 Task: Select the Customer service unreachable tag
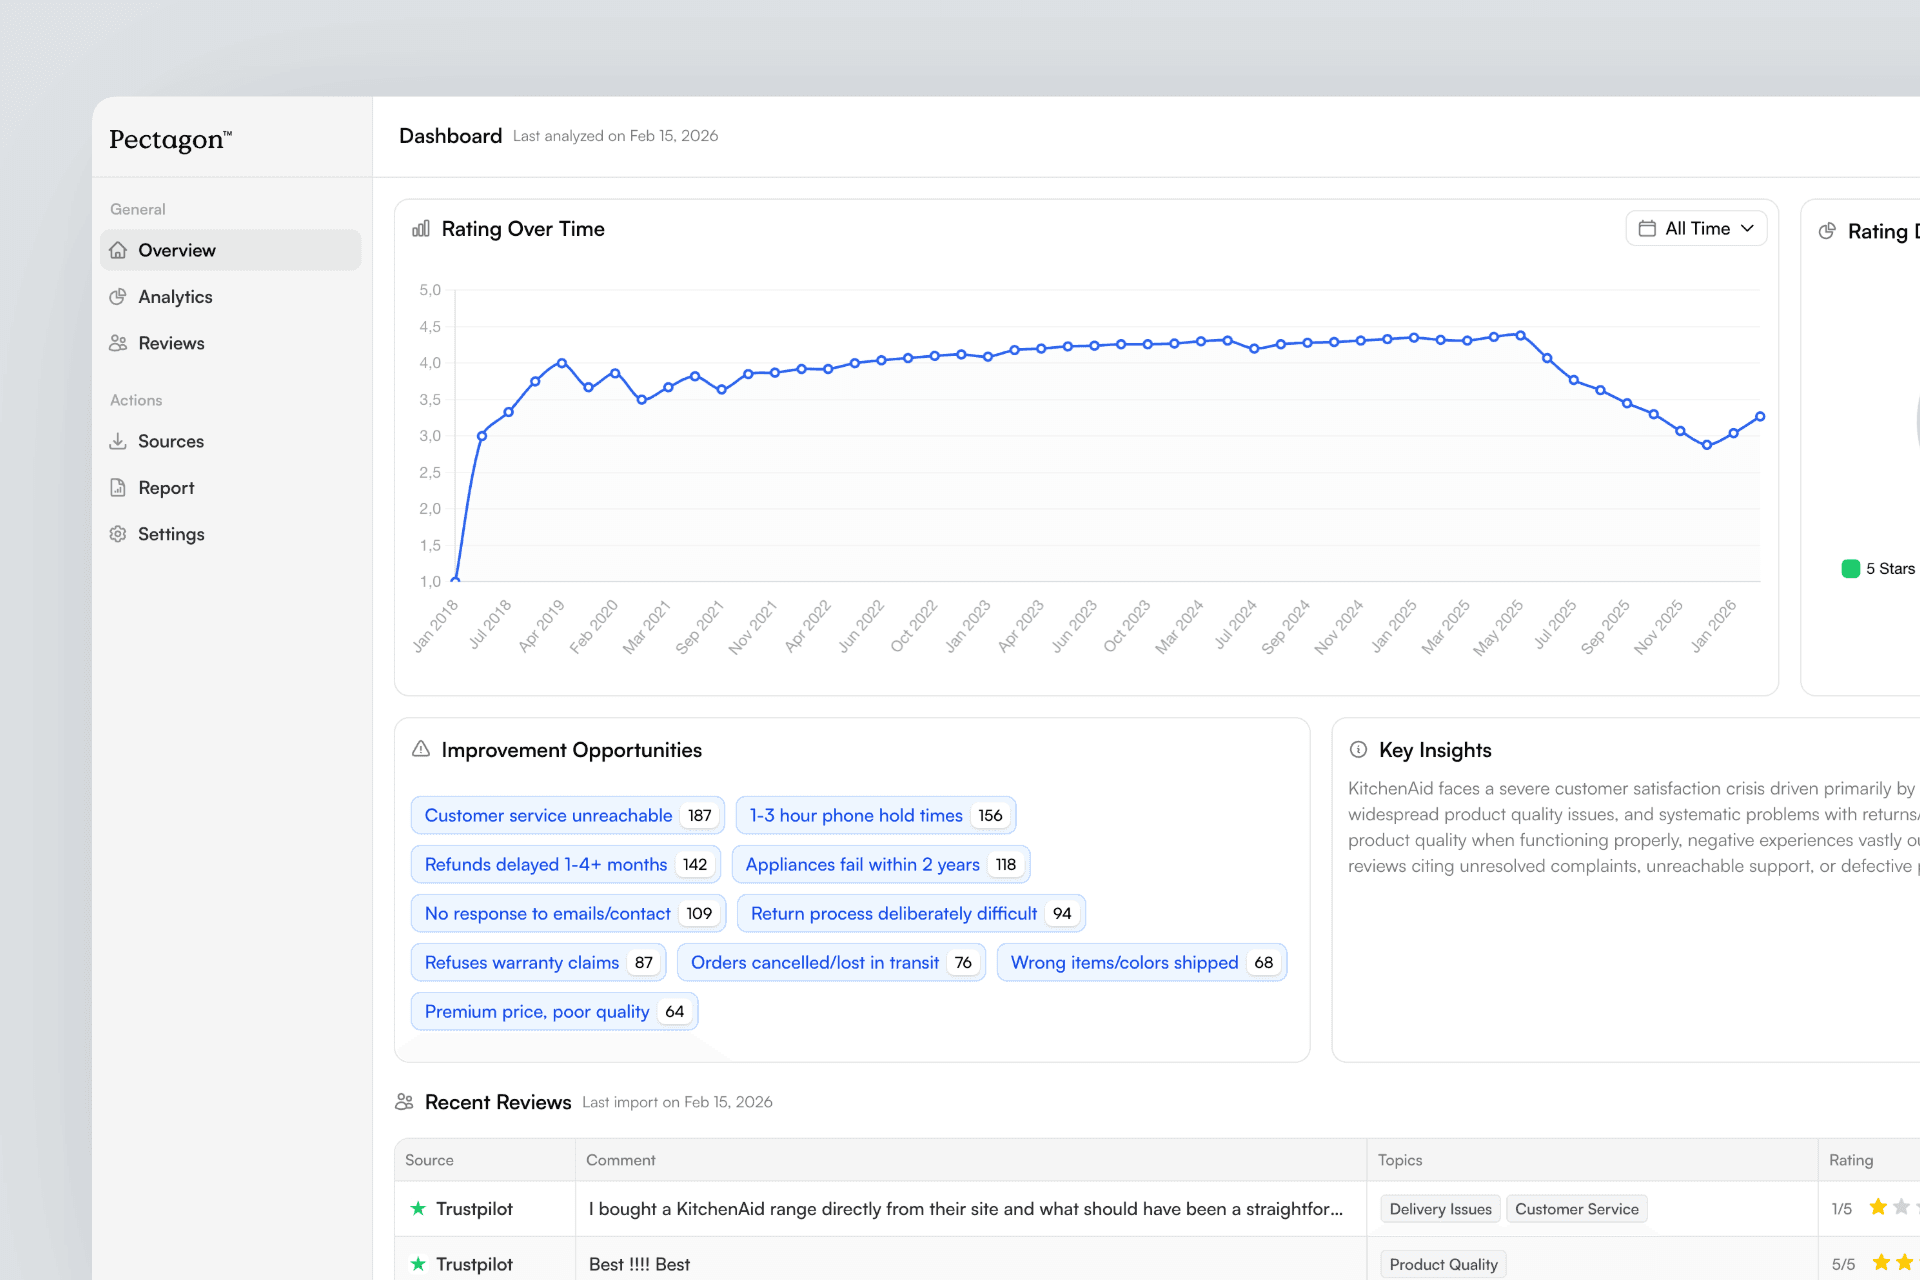point(548,815)
